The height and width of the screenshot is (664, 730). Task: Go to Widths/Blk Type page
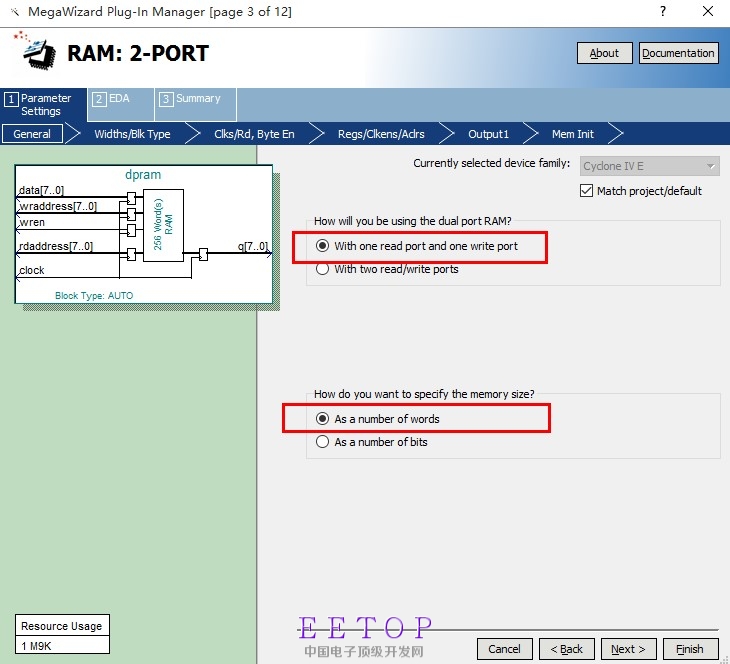pos(132,134)
